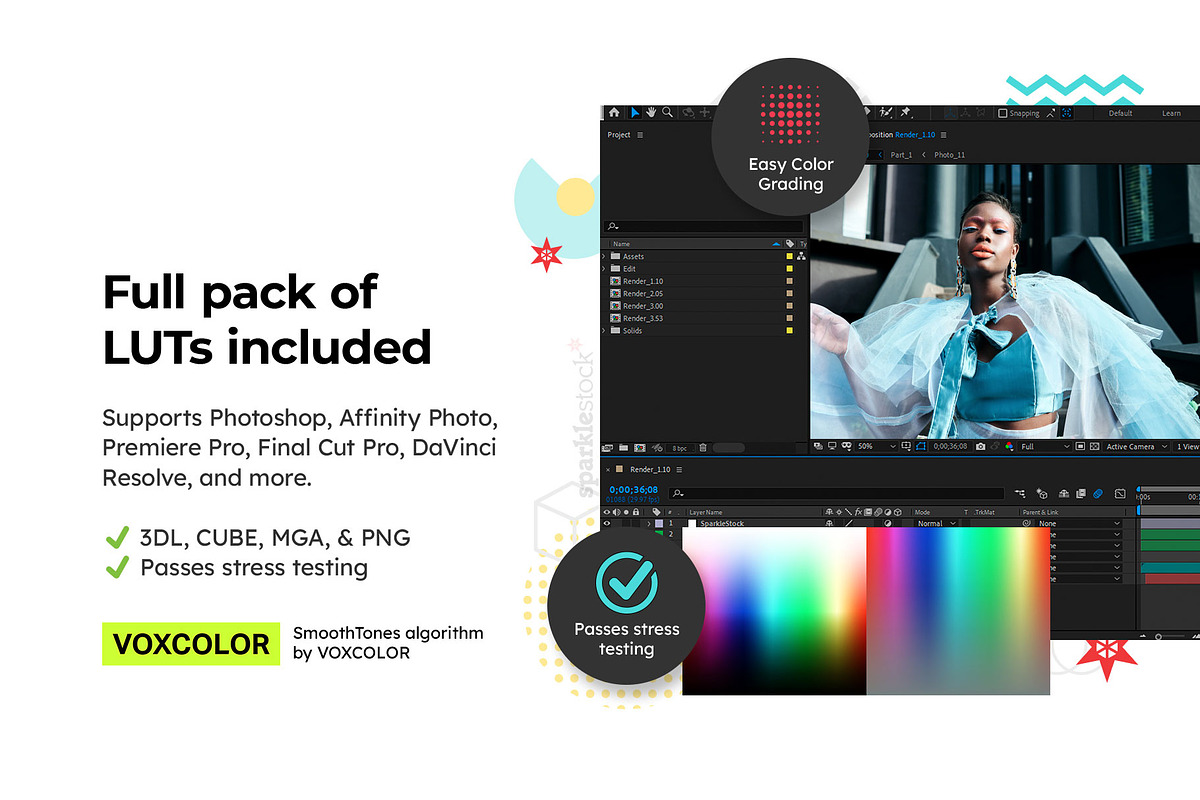Click the Project panel tab
Screen dimensions: 1200x800
tap(619, 135)
